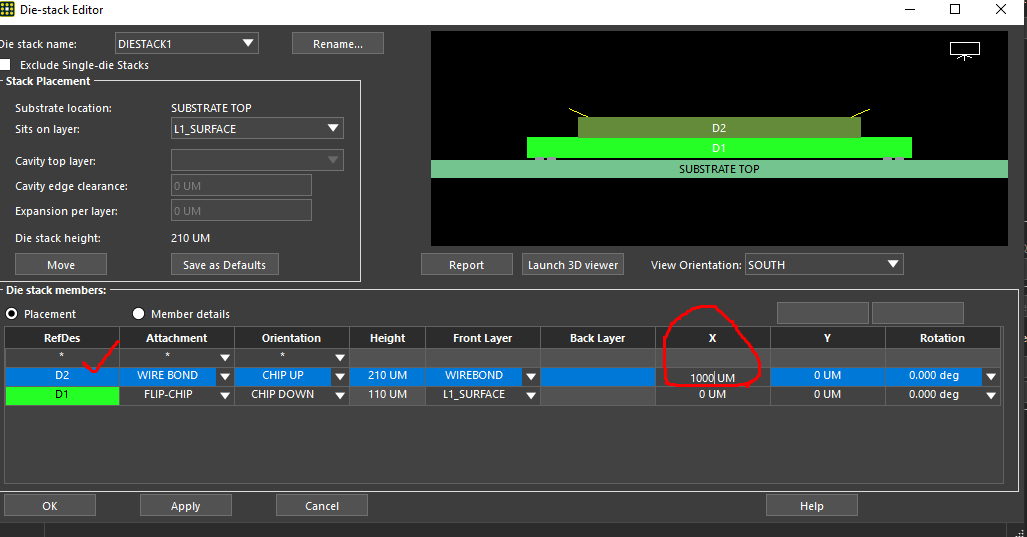Click the Front Layer column header
The width and height of the screenshot is (1027, 537).
[483, 338]
